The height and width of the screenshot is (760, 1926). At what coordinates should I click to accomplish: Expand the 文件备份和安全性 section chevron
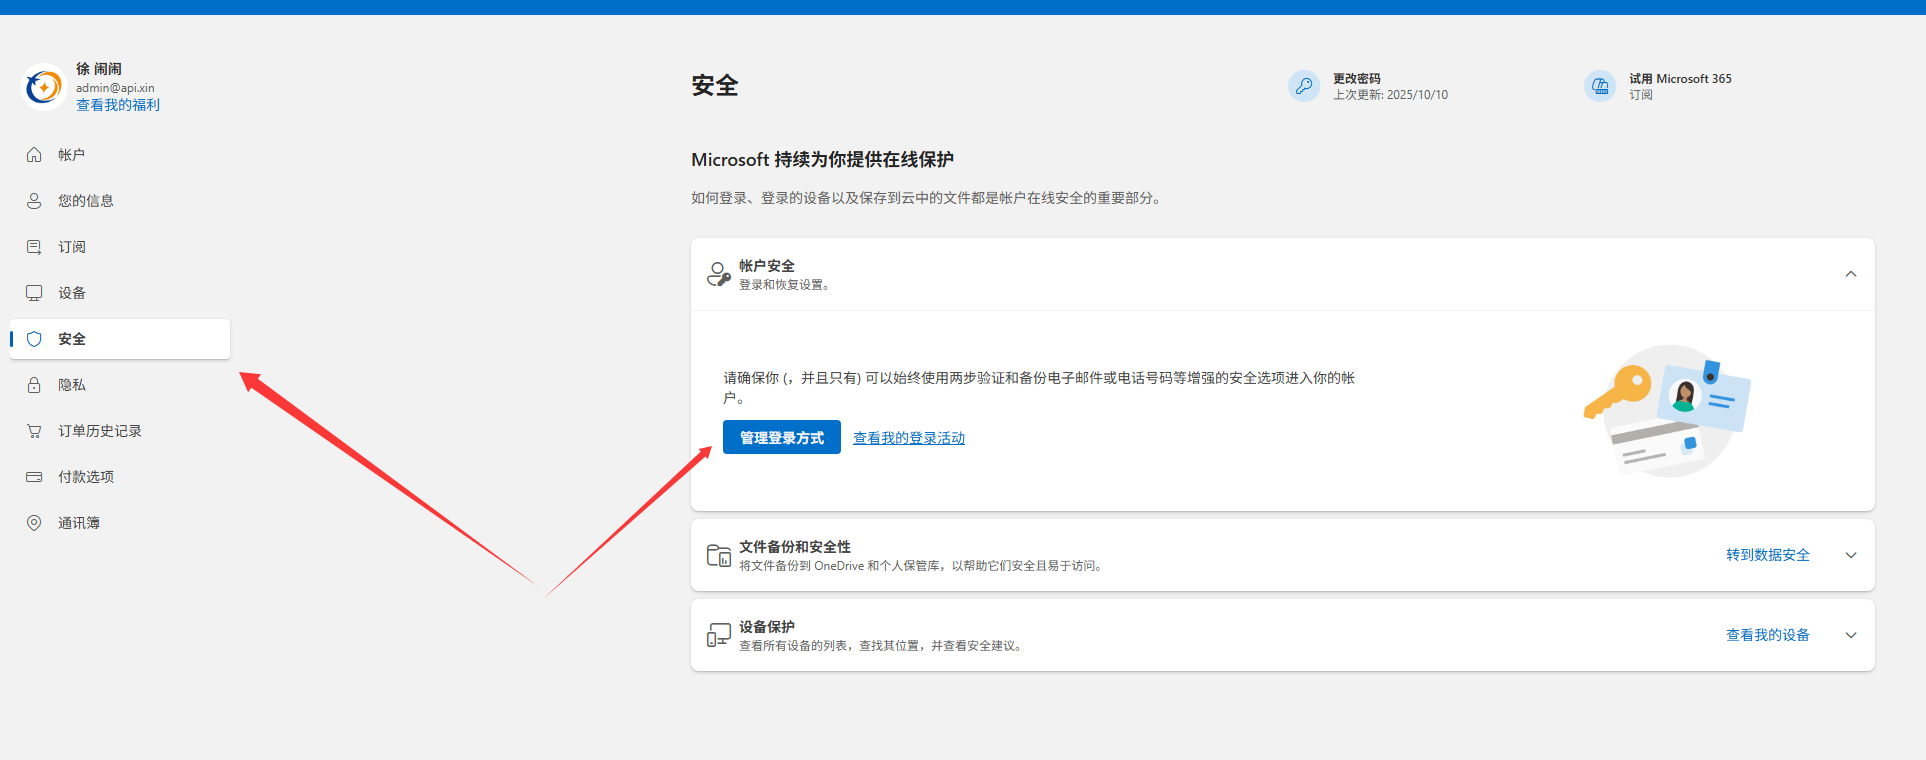click(1850, 555)
